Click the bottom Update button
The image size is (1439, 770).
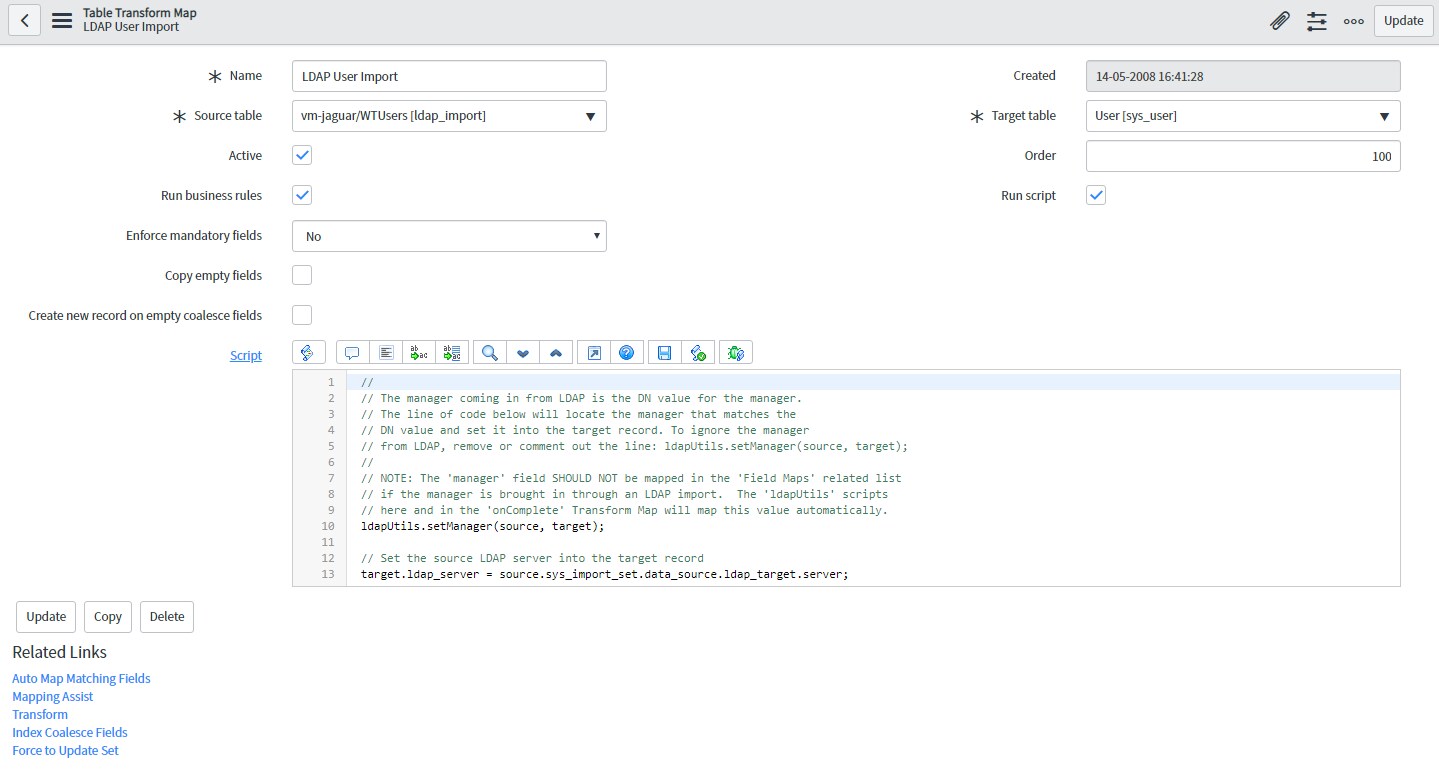pos(46,616)
